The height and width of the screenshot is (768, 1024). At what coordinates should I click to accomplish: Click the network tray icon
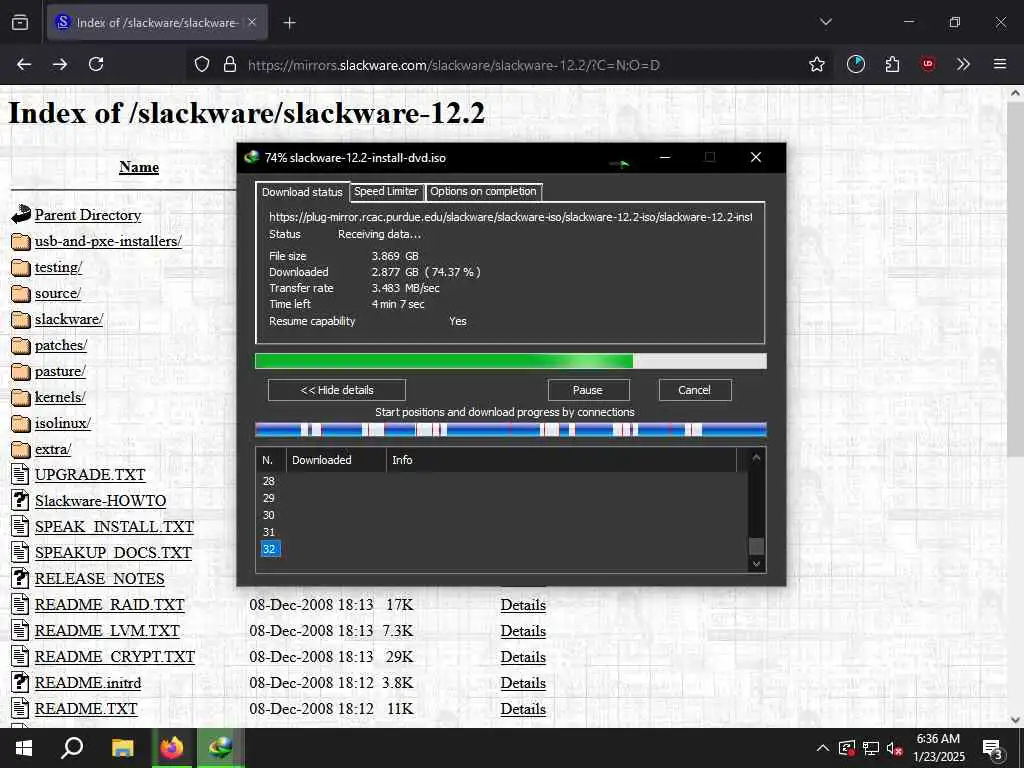coord(870,748)
